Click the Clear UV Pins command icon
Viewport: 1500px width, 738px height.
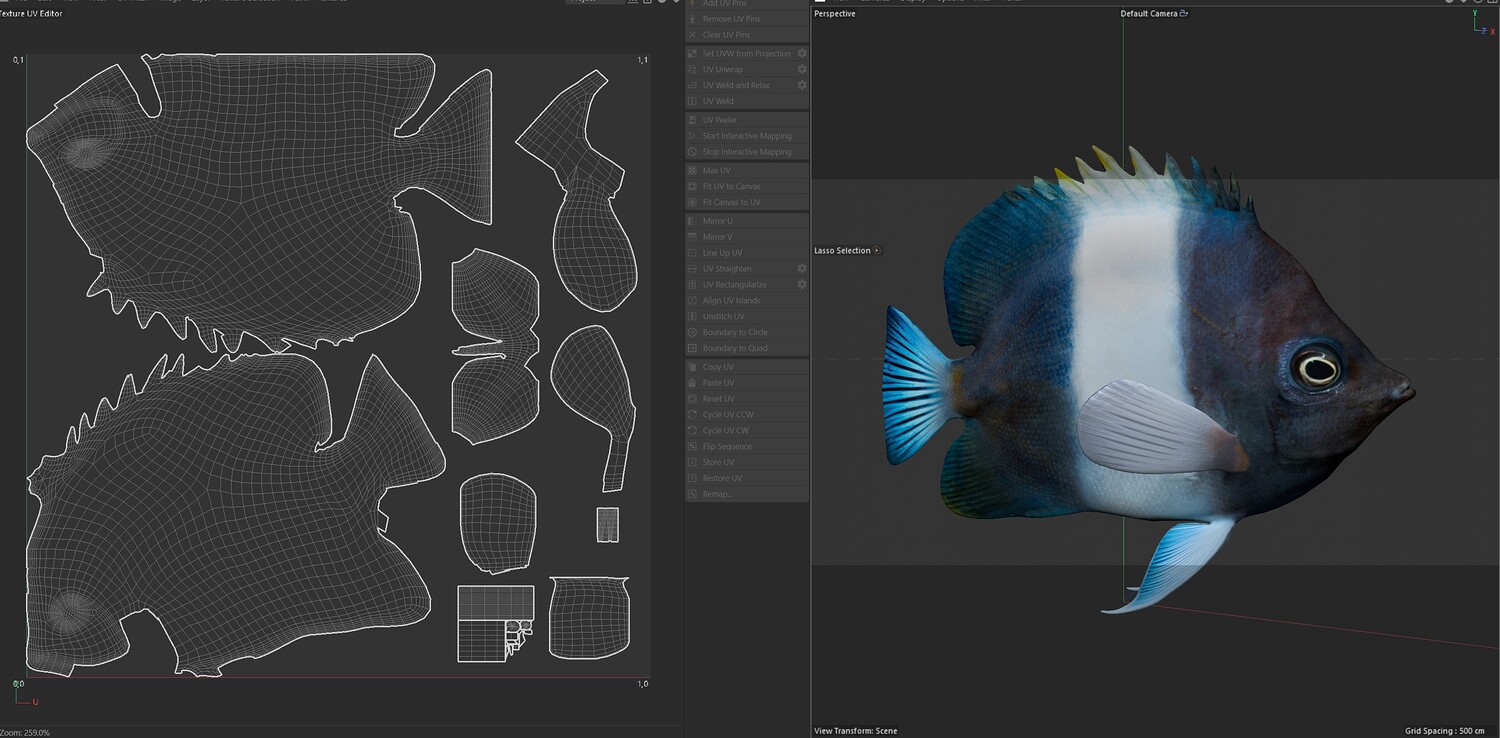point(692,35)
